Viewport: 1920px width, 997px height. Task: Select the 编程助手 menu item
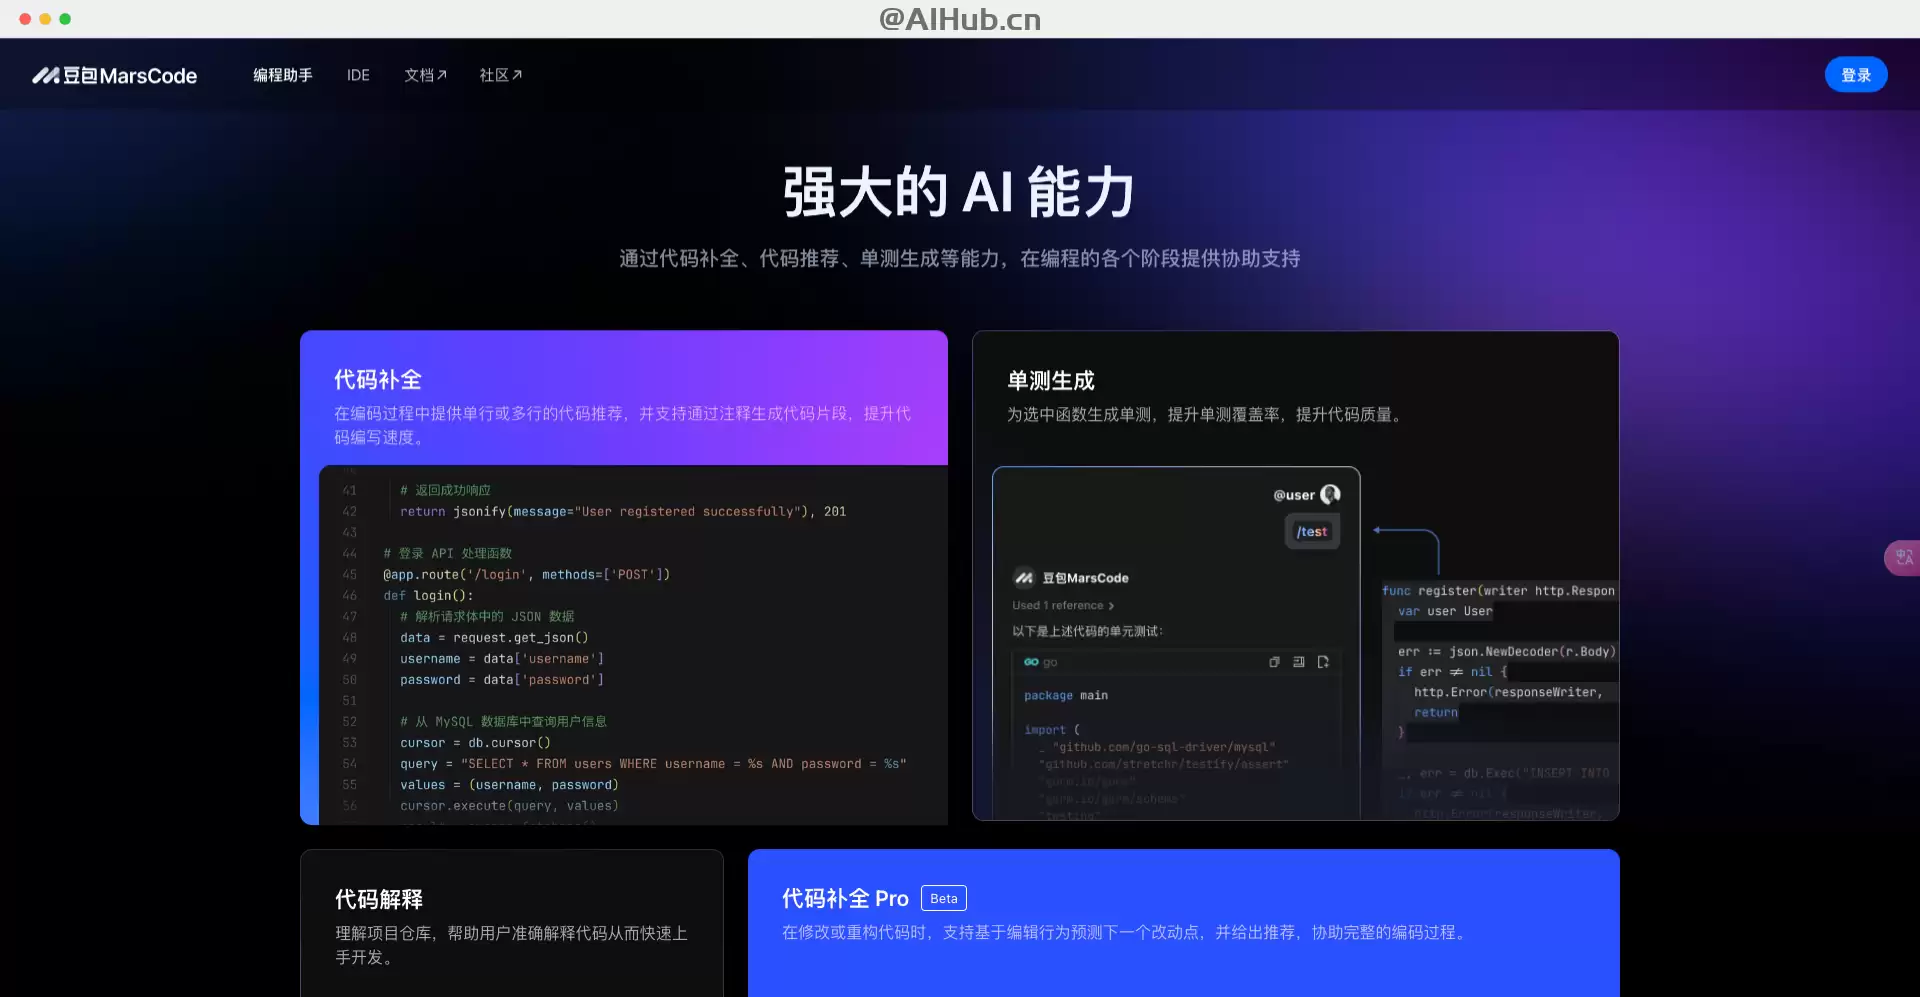[282, 75]
